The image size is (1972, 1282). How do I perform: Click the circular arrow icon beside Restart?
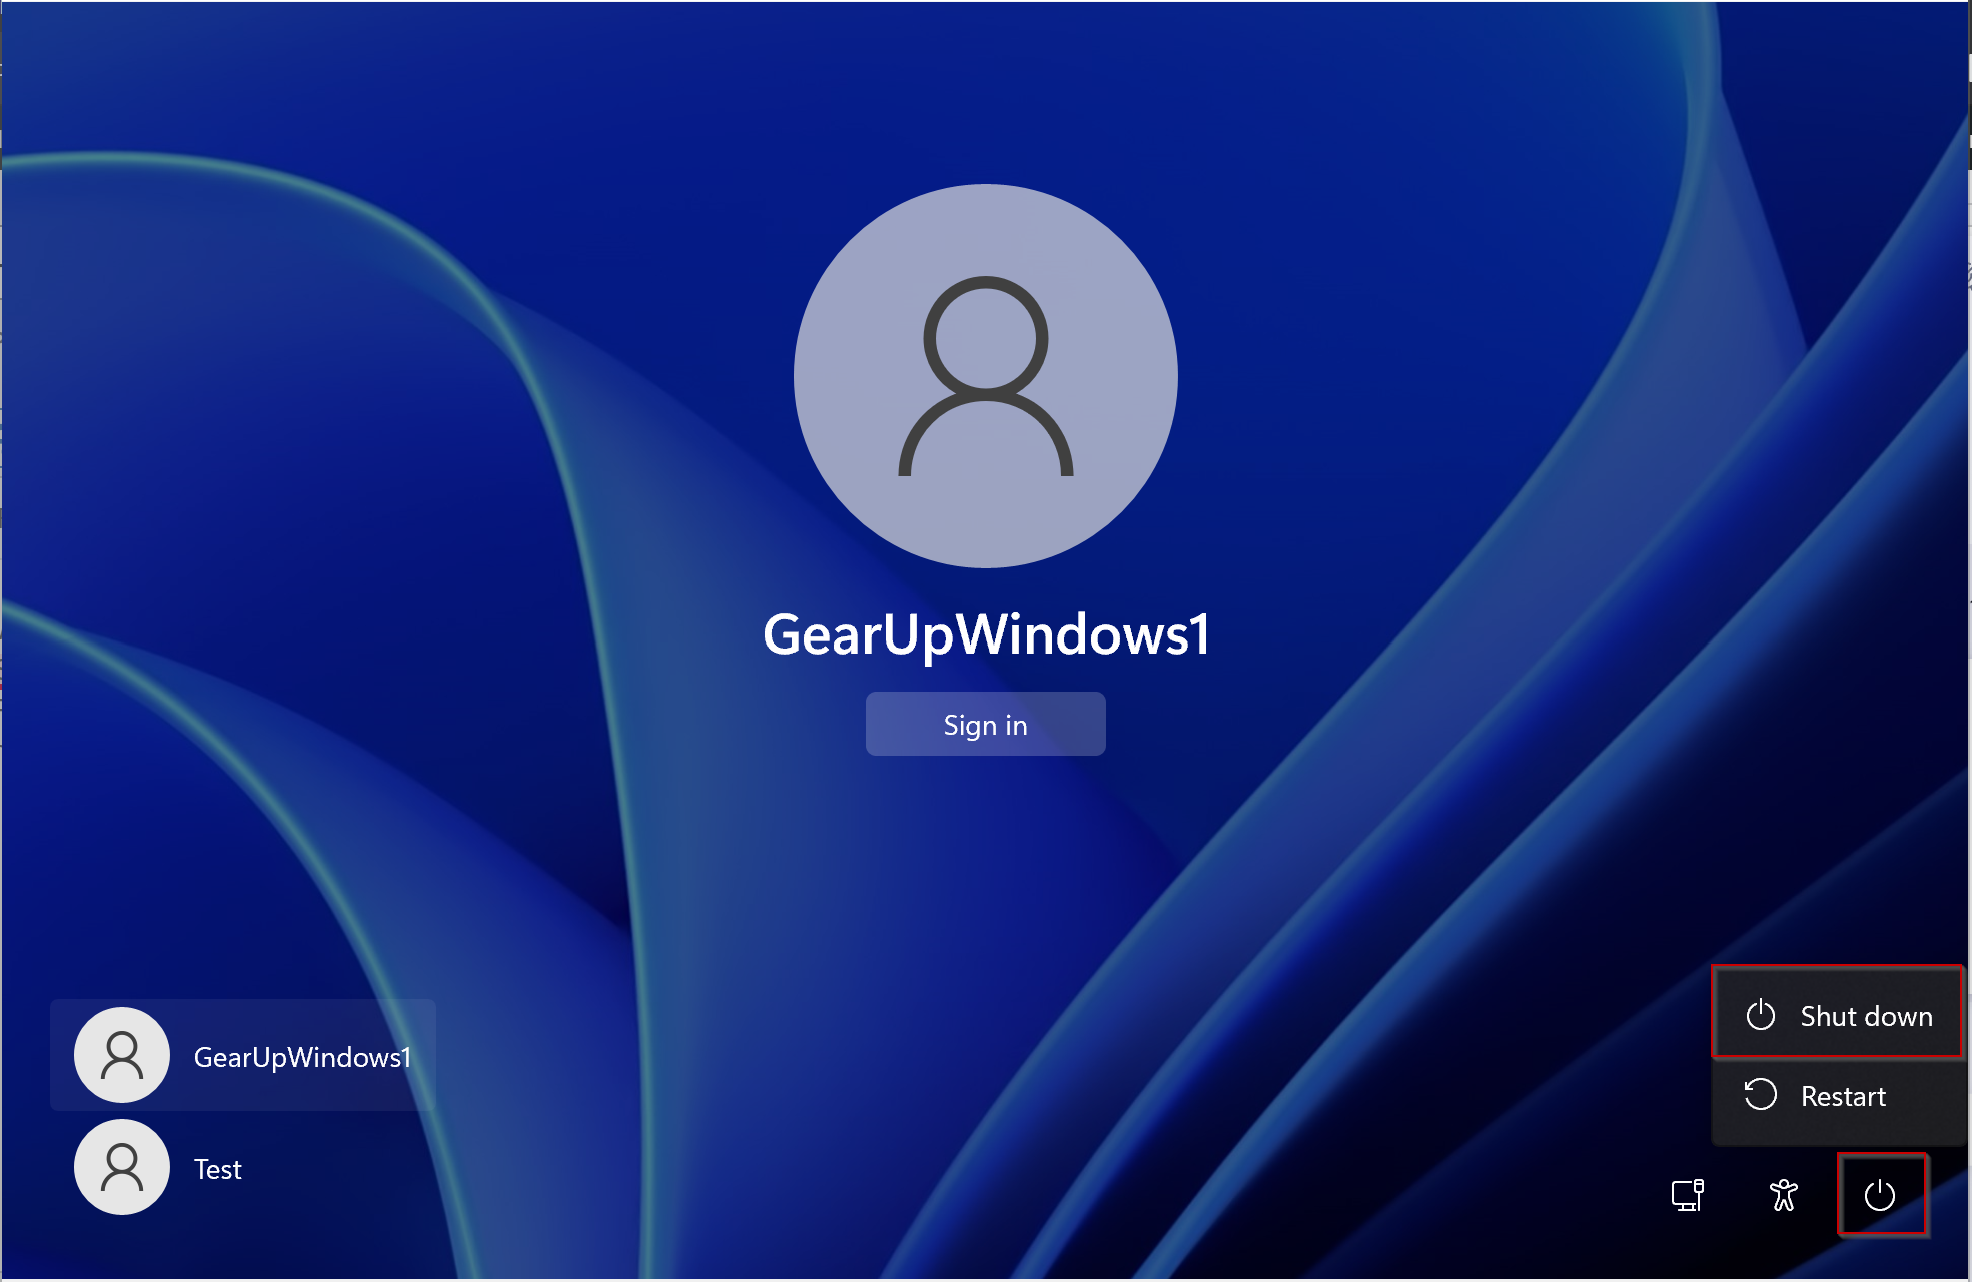point(1760,1096)
